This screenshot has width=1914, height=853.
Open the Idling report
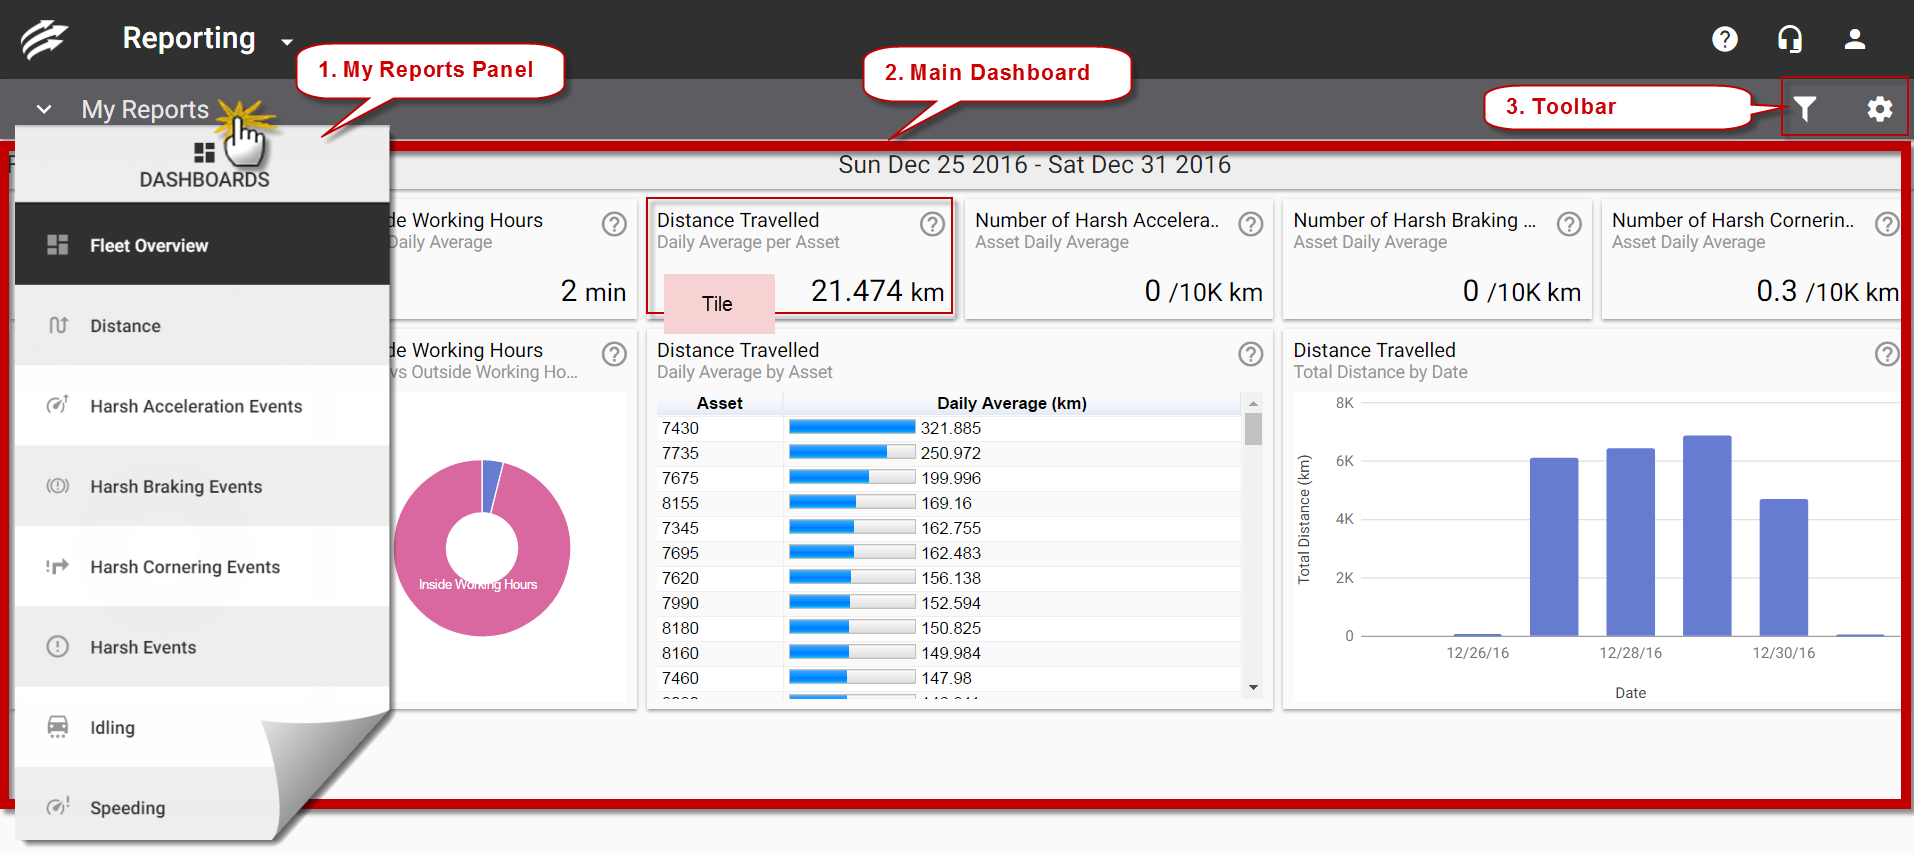tap(112, 728)
